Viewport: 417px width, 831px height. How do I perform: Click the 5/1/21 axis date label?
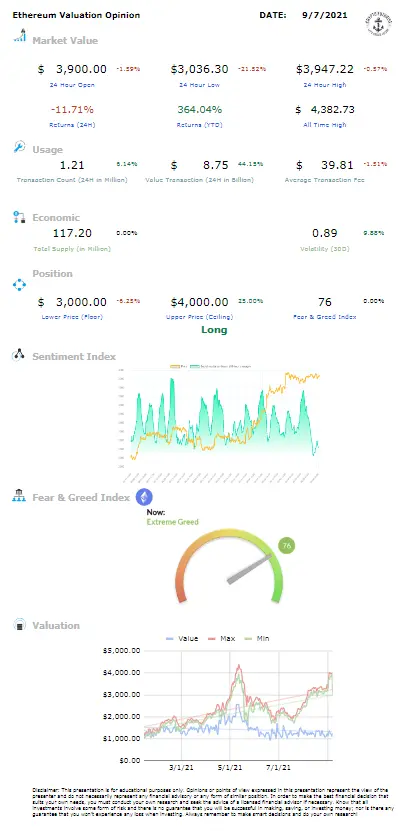click(x=230, y=767)
